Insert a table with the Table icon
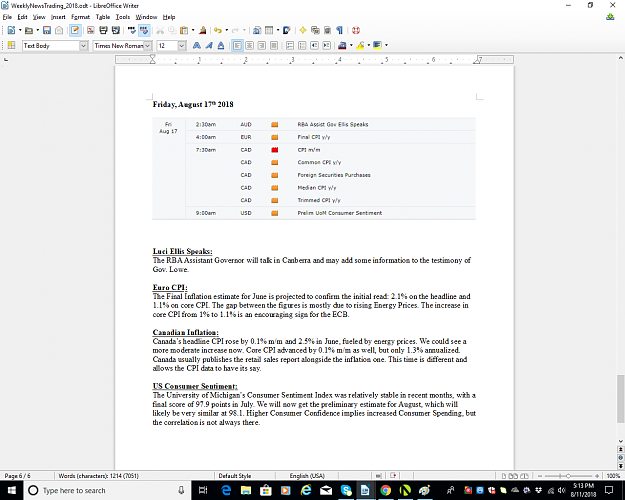 click(x=269, y=30)
